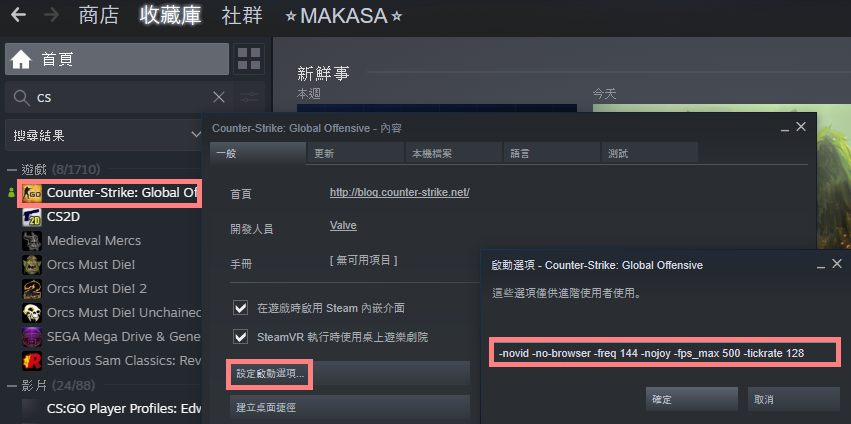This screenshot has height=424, width=851.
Task: Click the launch options text field
Action: pyautogui.click(x=665, y=353)
